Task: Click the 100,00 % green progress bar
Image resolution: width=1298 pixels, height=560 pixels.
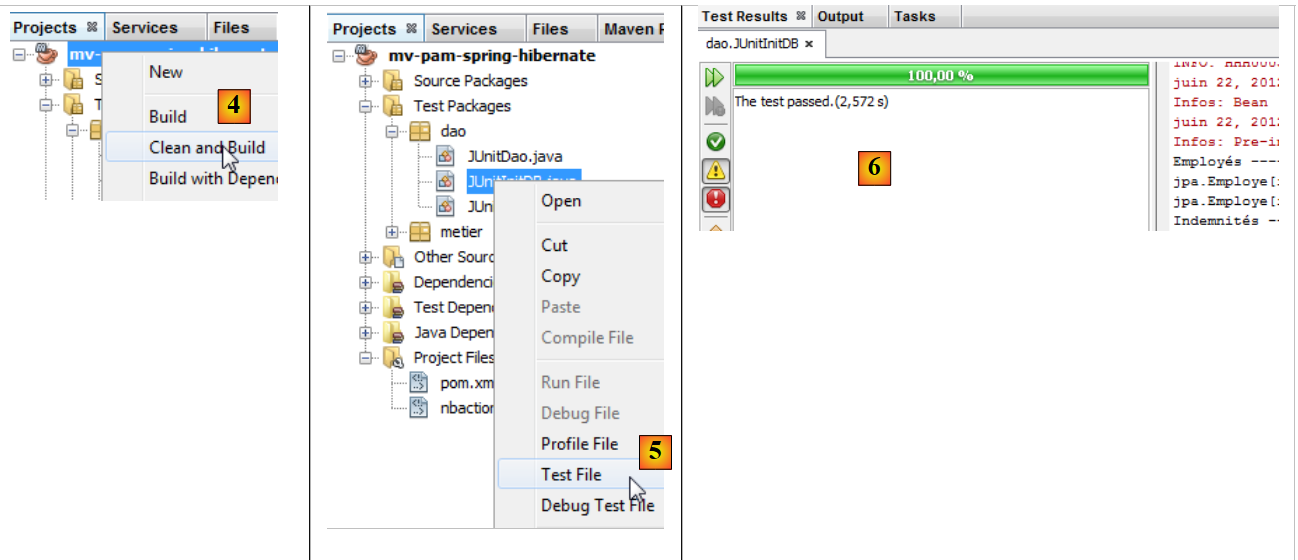Action: (x=940, y=75)
